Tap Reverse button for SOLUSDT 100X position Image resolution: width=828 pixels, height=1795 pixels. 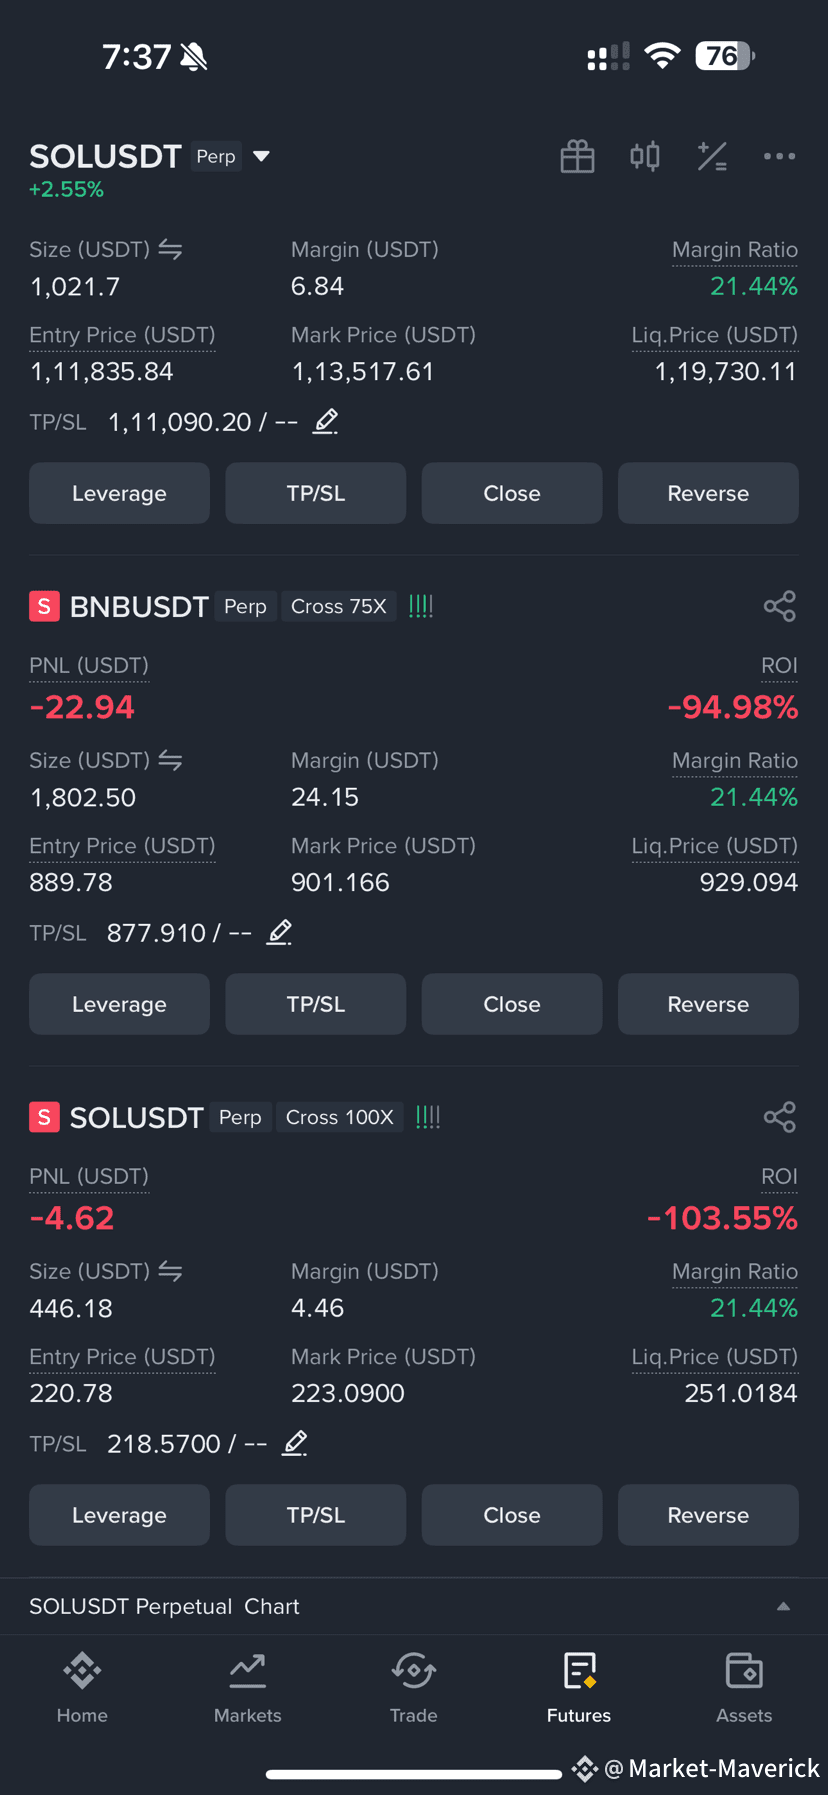click(x=708, y=1515)
